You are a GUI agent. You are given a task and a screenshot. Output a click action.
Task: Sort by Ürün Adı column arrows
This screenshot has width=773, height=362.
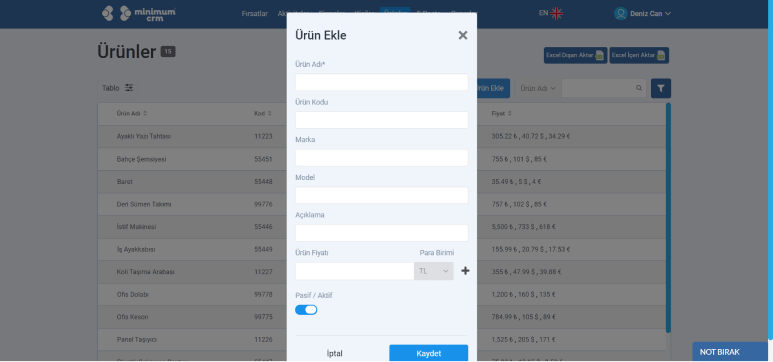(x=145, y=113)
